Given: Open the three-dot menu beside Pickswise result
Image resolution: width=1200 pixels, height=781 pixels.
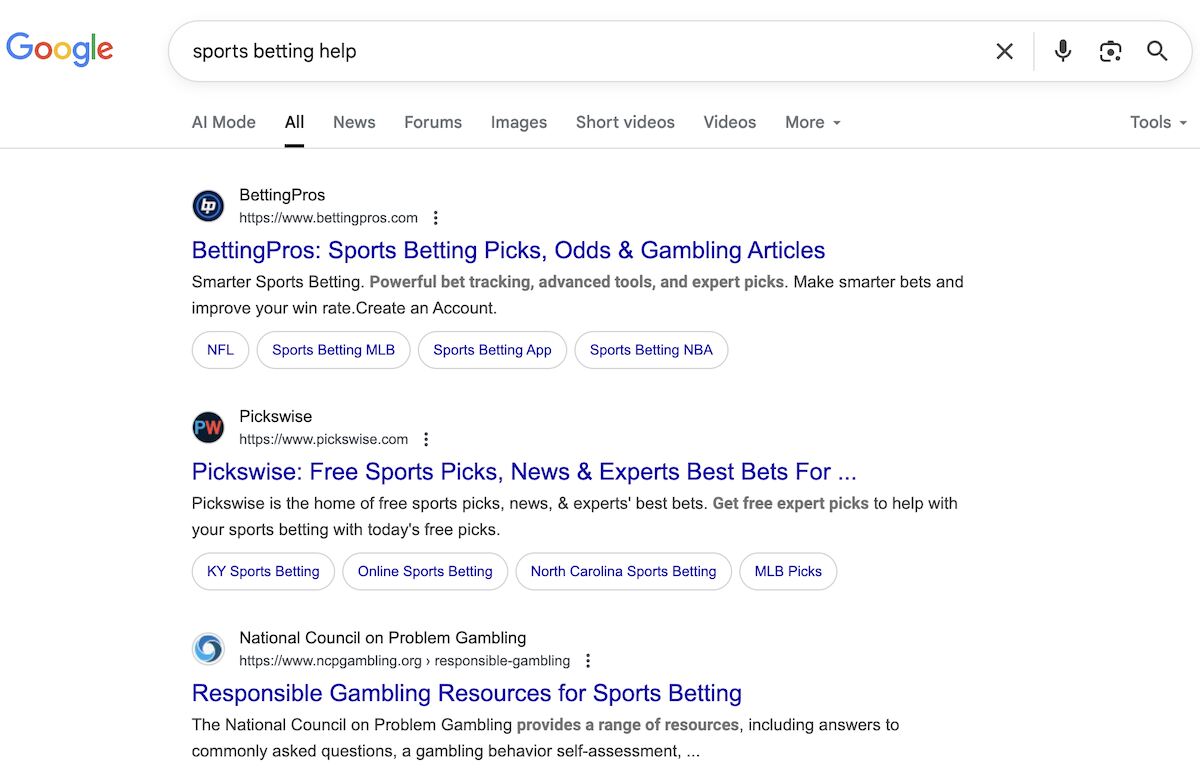Looking at the screenshot, I should pos(426,438).
